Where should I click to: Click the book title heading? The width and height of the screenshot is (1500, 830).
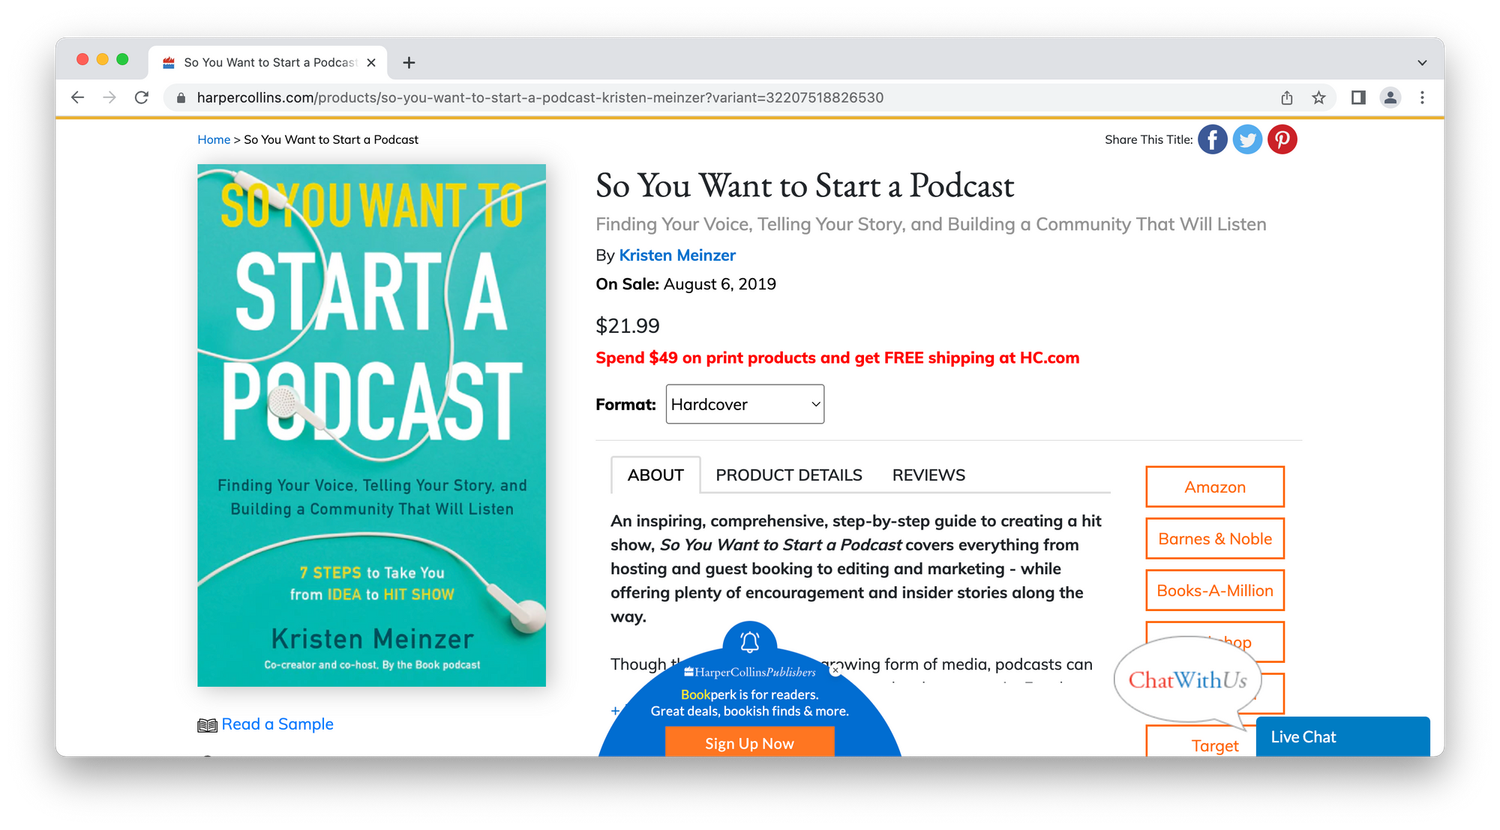(x=805, y=186)
